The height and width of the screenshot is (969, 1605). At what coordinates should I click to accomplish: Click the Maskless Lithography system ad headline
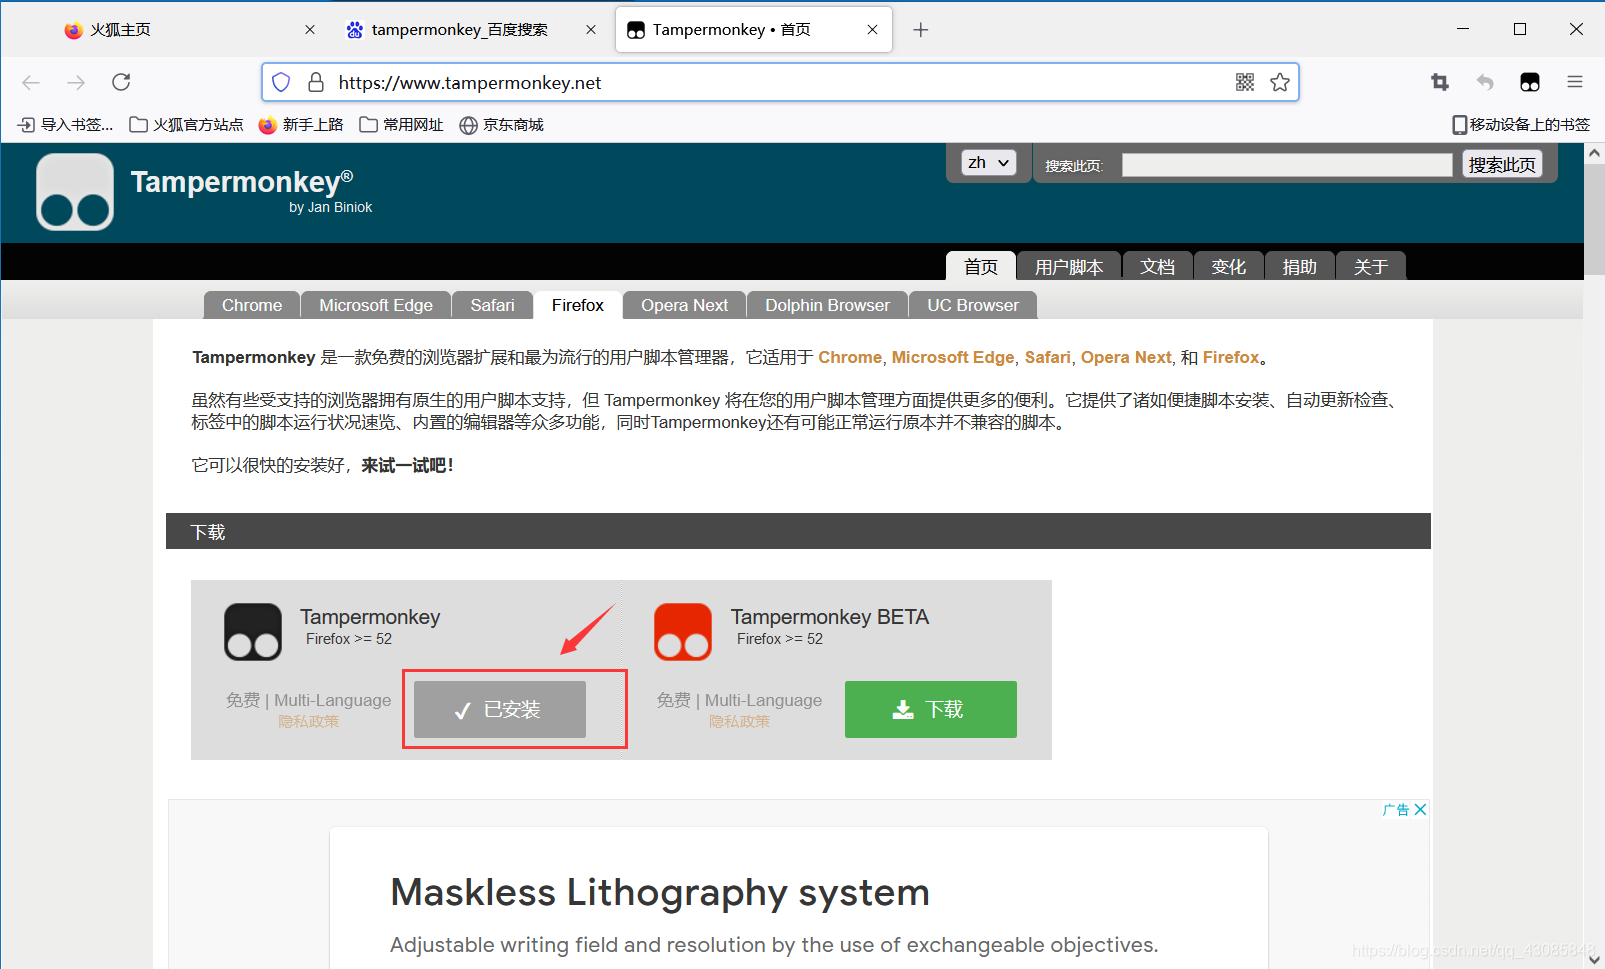[660, 892]
